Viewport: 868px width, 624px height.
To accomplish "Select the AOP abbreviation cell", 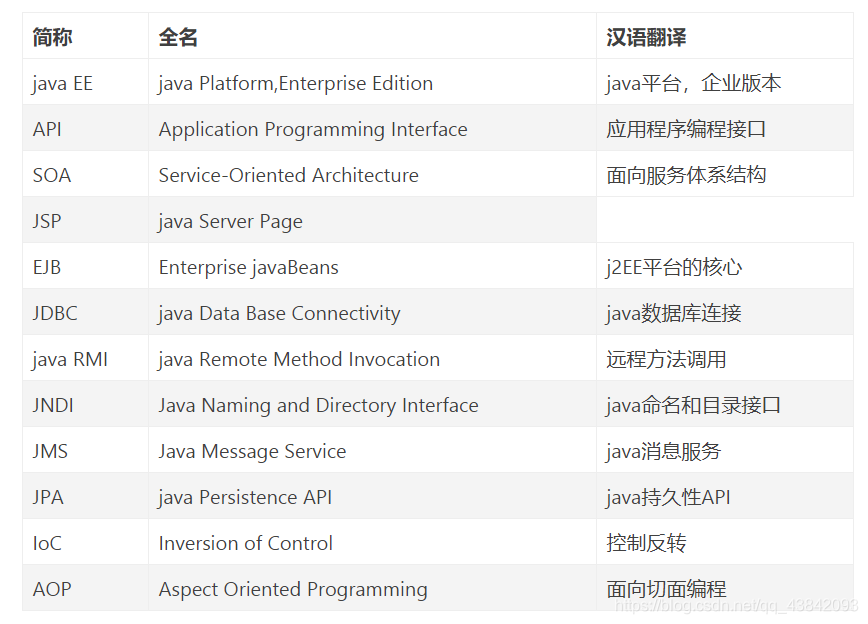I will (x=85, y=587).
